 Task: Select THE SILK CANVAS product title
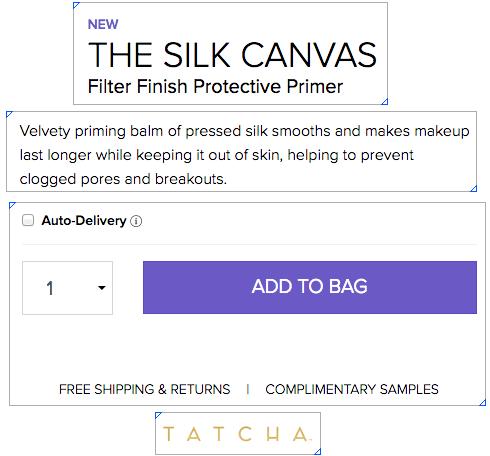tap(232, 55)
